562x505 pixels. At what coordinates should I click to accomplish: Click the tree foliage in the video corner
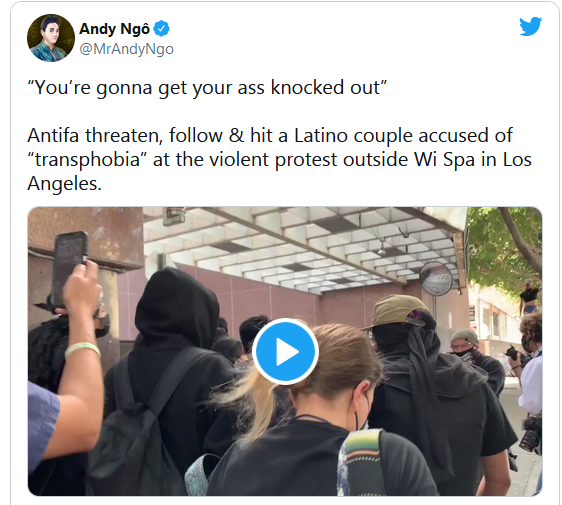505,244
